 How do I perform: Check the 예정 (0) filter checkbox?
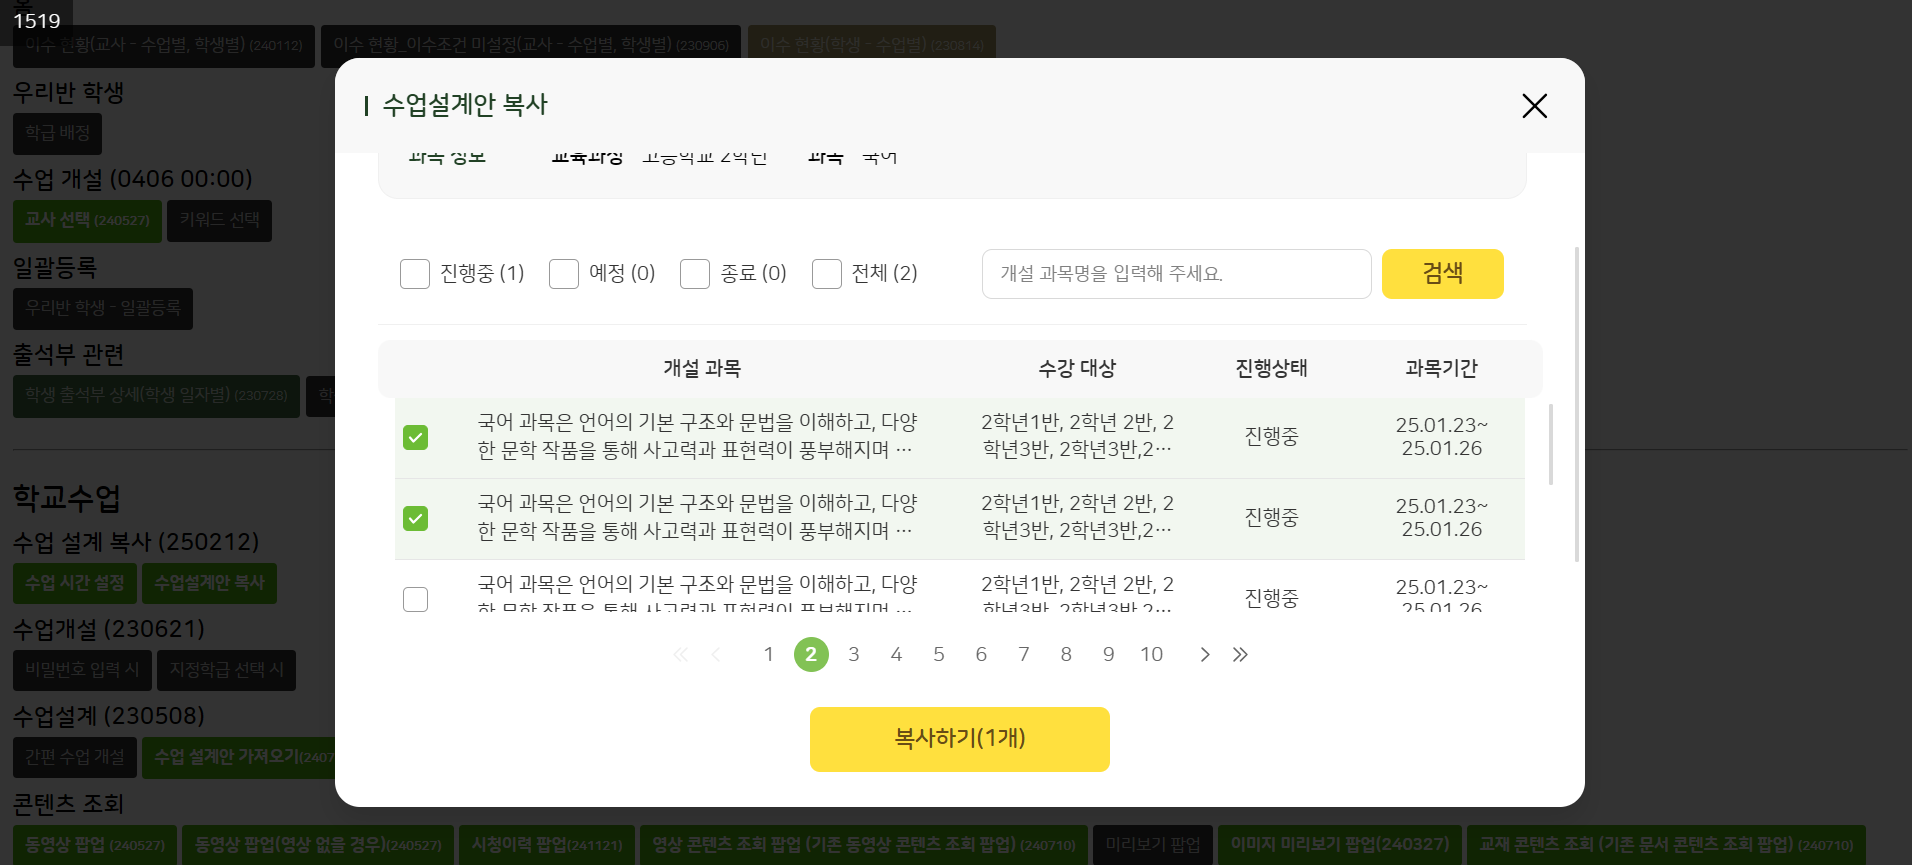[564, 274]
